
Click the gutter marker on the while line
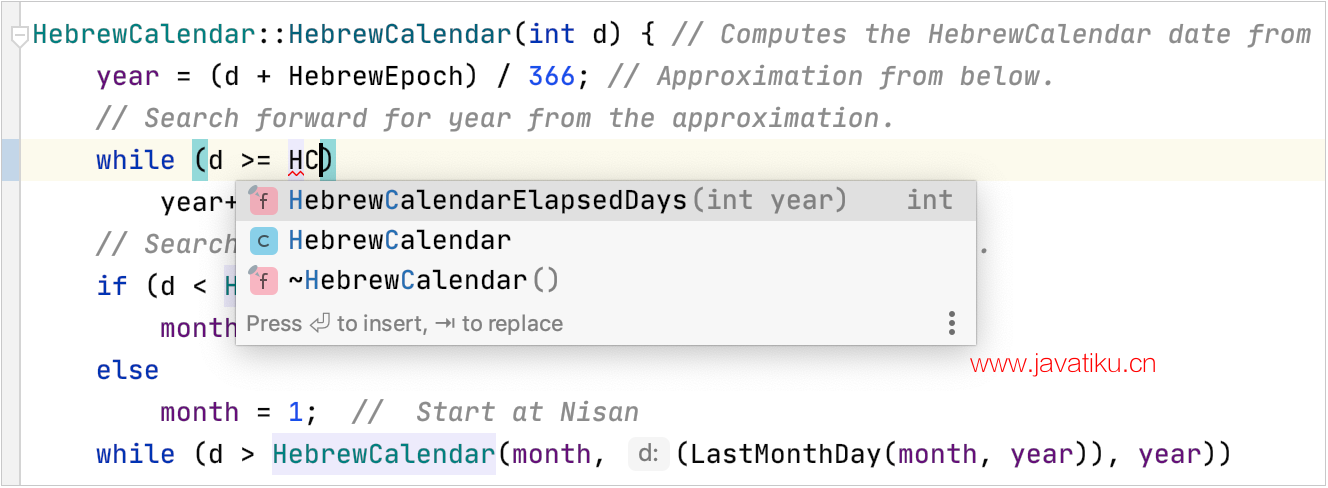click(10, 160)
